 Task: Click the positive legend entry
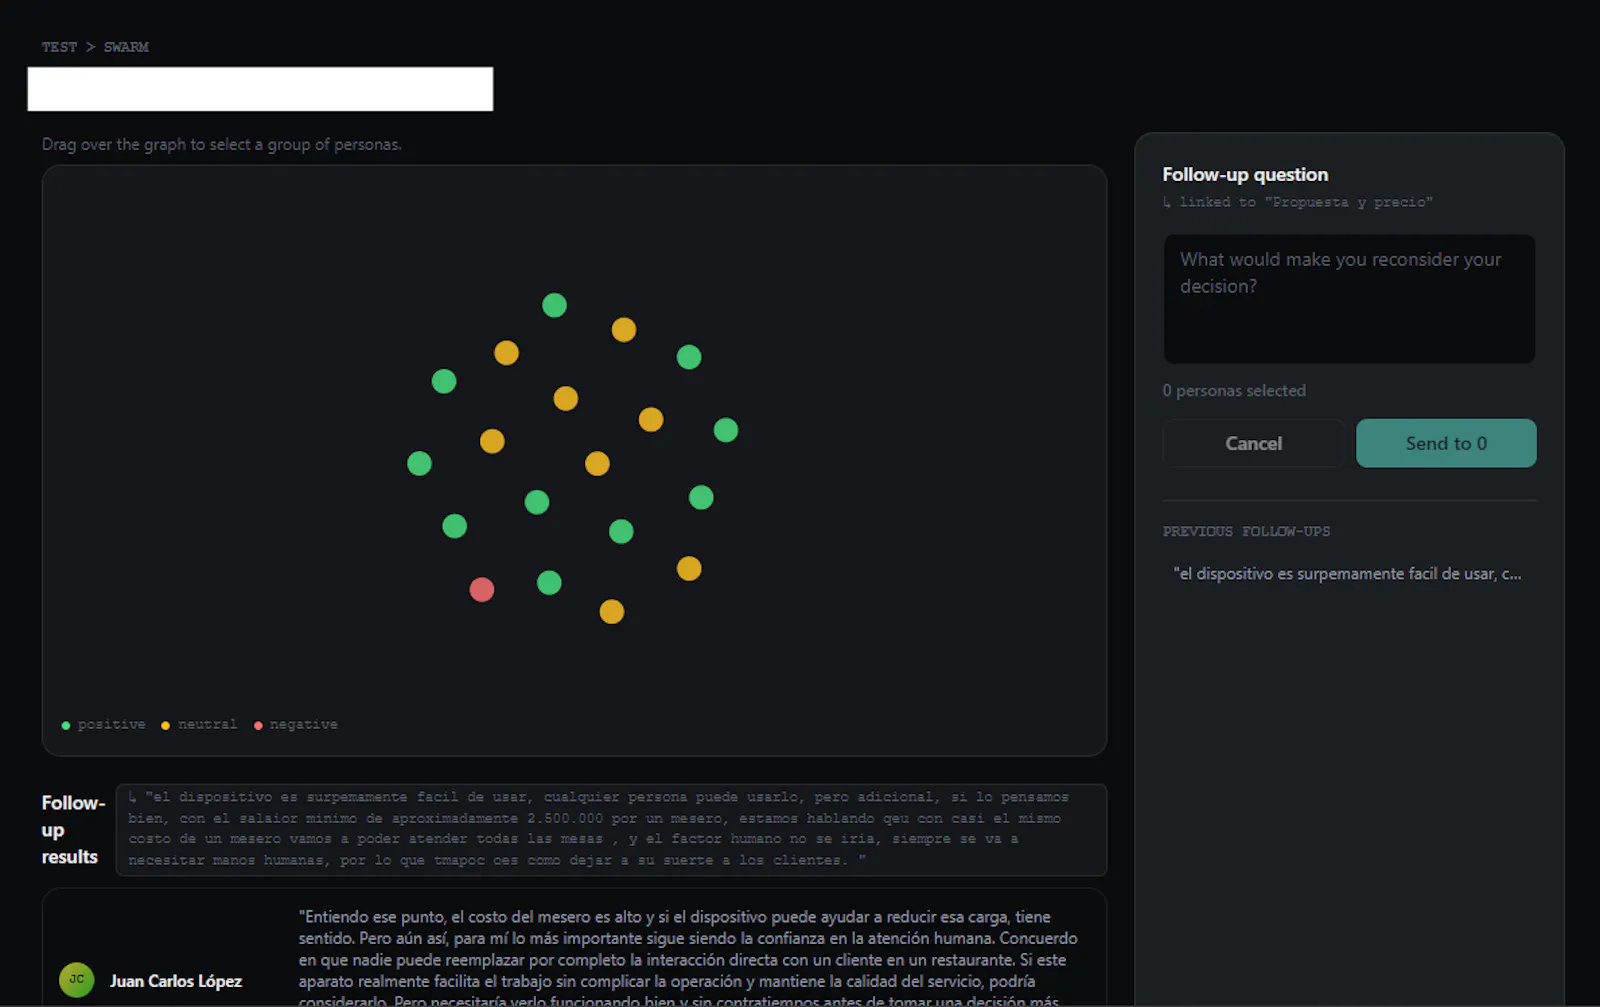tap(104, 724)
